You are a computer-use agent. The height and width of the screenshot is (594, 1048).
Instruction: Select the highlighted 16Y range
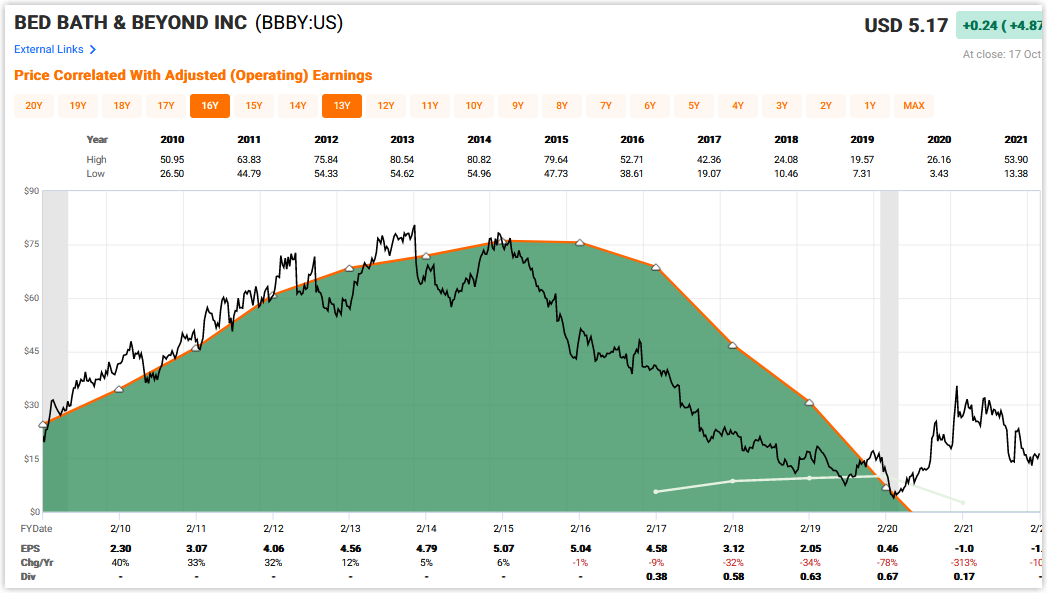coord(210,106)
